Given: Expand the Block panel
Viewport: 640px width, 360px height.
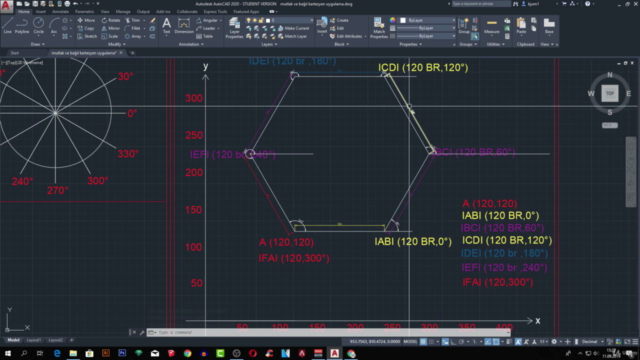Looking at the screenshot, I should (341, 44).
